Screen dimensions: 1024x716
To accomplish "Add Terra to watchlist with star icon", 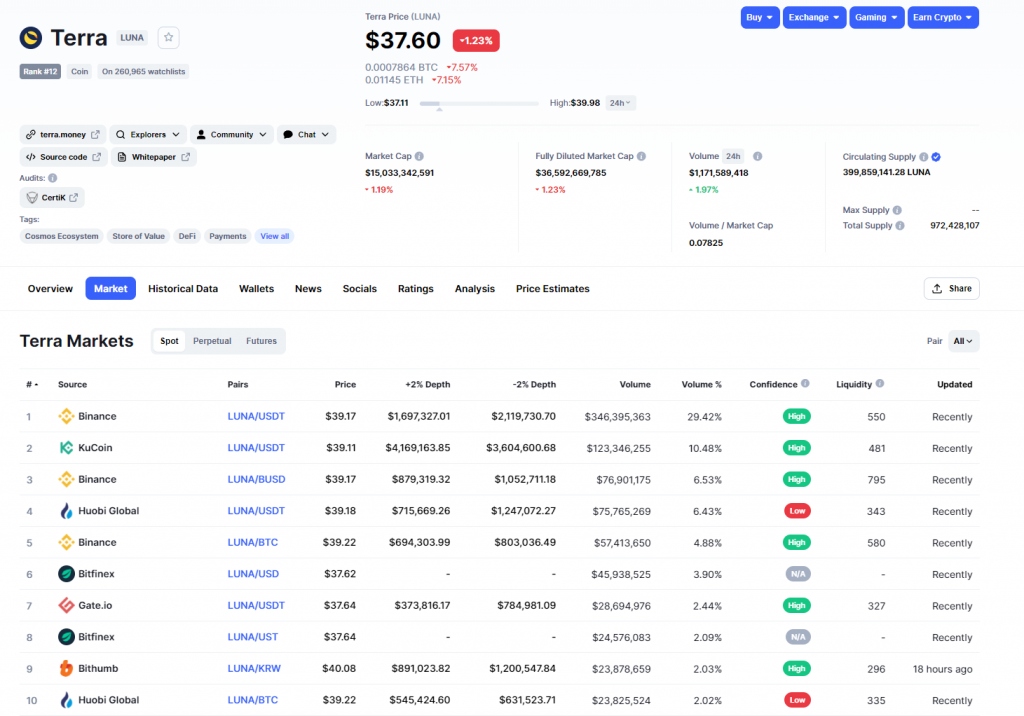I will (x=168, y=38).
